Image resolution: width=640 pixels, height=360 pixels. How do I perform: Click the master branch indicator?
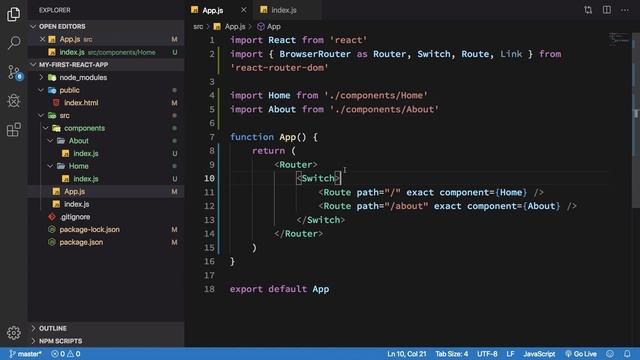point(25,354)
